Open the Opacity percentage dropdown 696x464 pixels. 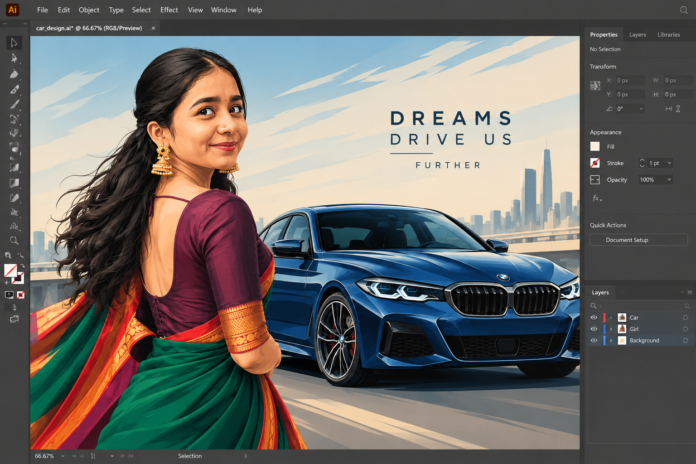(x=669, y=179)
